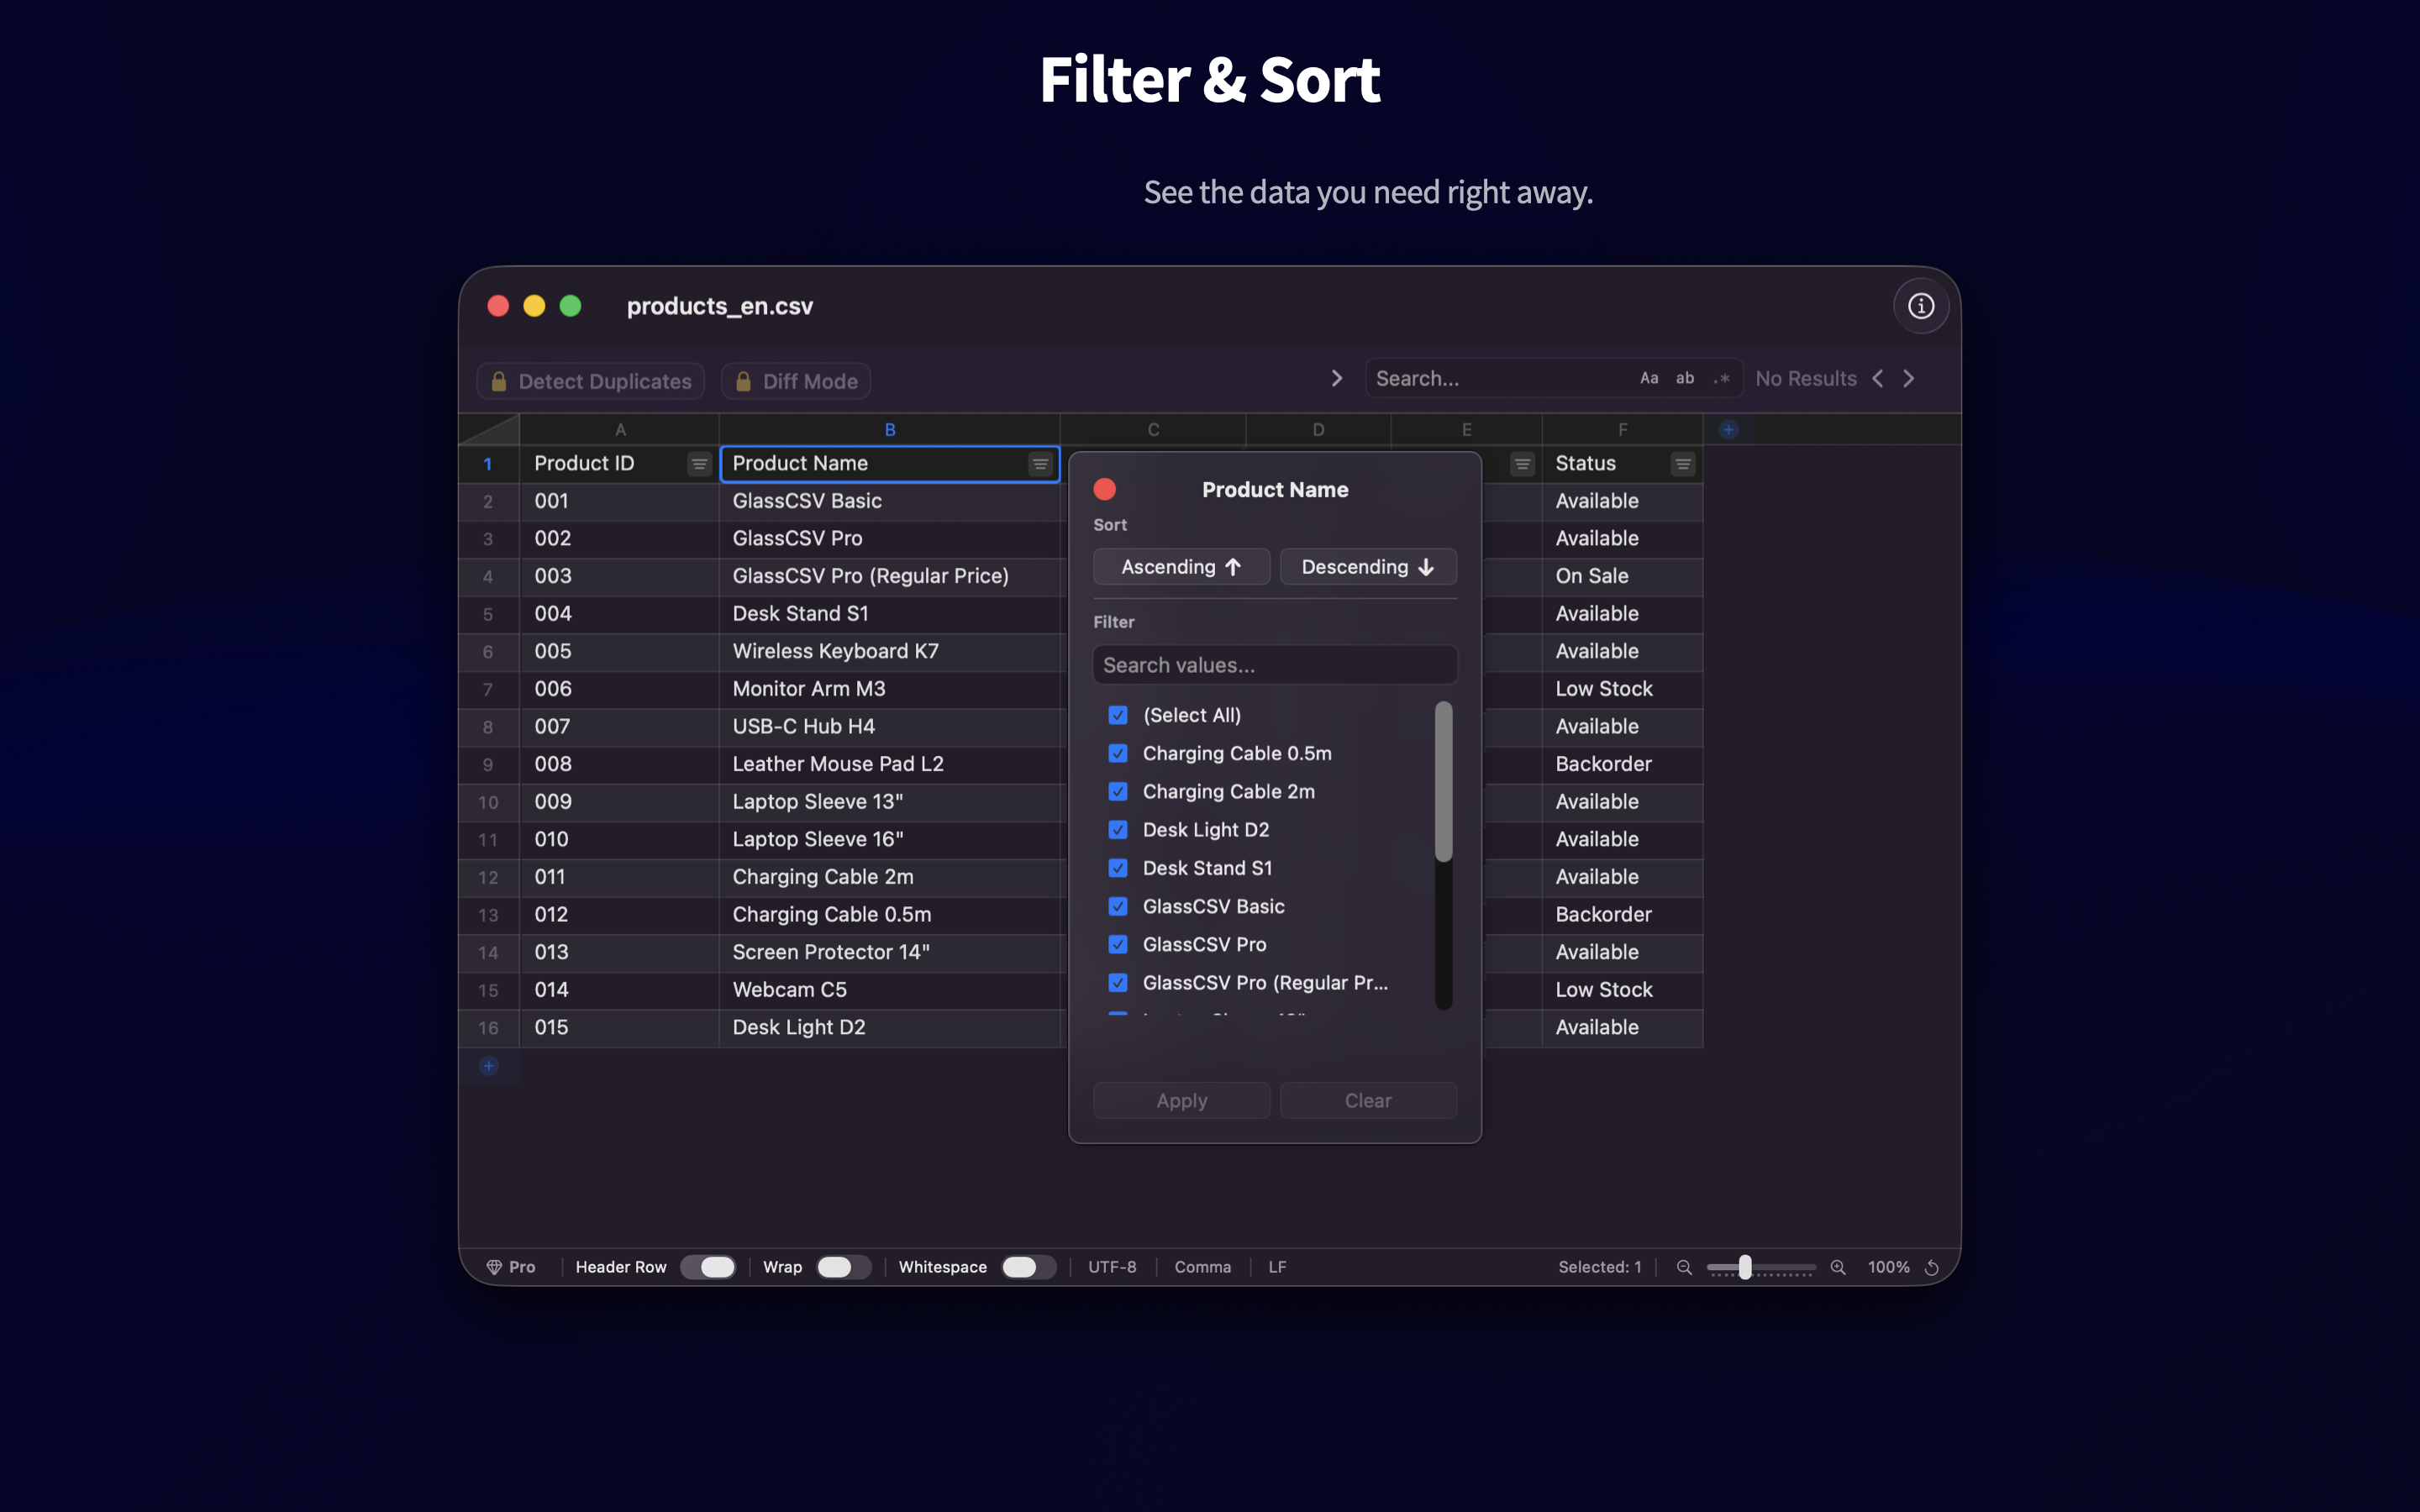Uncheck GlassCSV Basic in the filter list
The width and height of the screenshot is (2420, 1512).
click(x=1118, y=906)
